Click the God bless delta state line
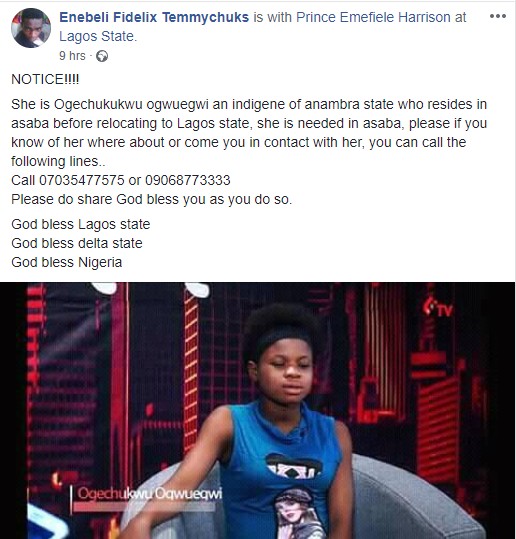Image resolution: width=516 pixels, height=539 pixels. (77, 243)
